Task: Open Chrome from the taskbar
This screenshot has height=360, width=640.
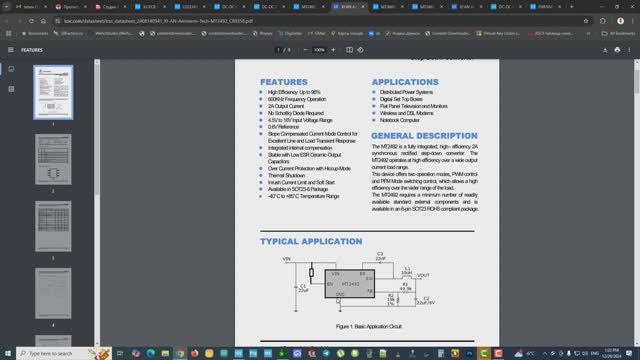Action: (180, 353)
